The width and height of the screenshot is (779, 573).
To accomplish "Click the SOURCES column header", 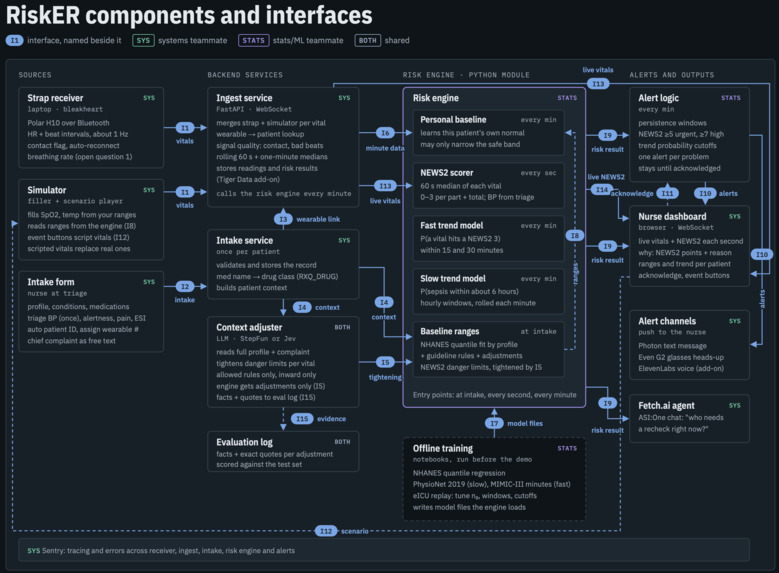I will pyautogui.click(x=35, y=75).
